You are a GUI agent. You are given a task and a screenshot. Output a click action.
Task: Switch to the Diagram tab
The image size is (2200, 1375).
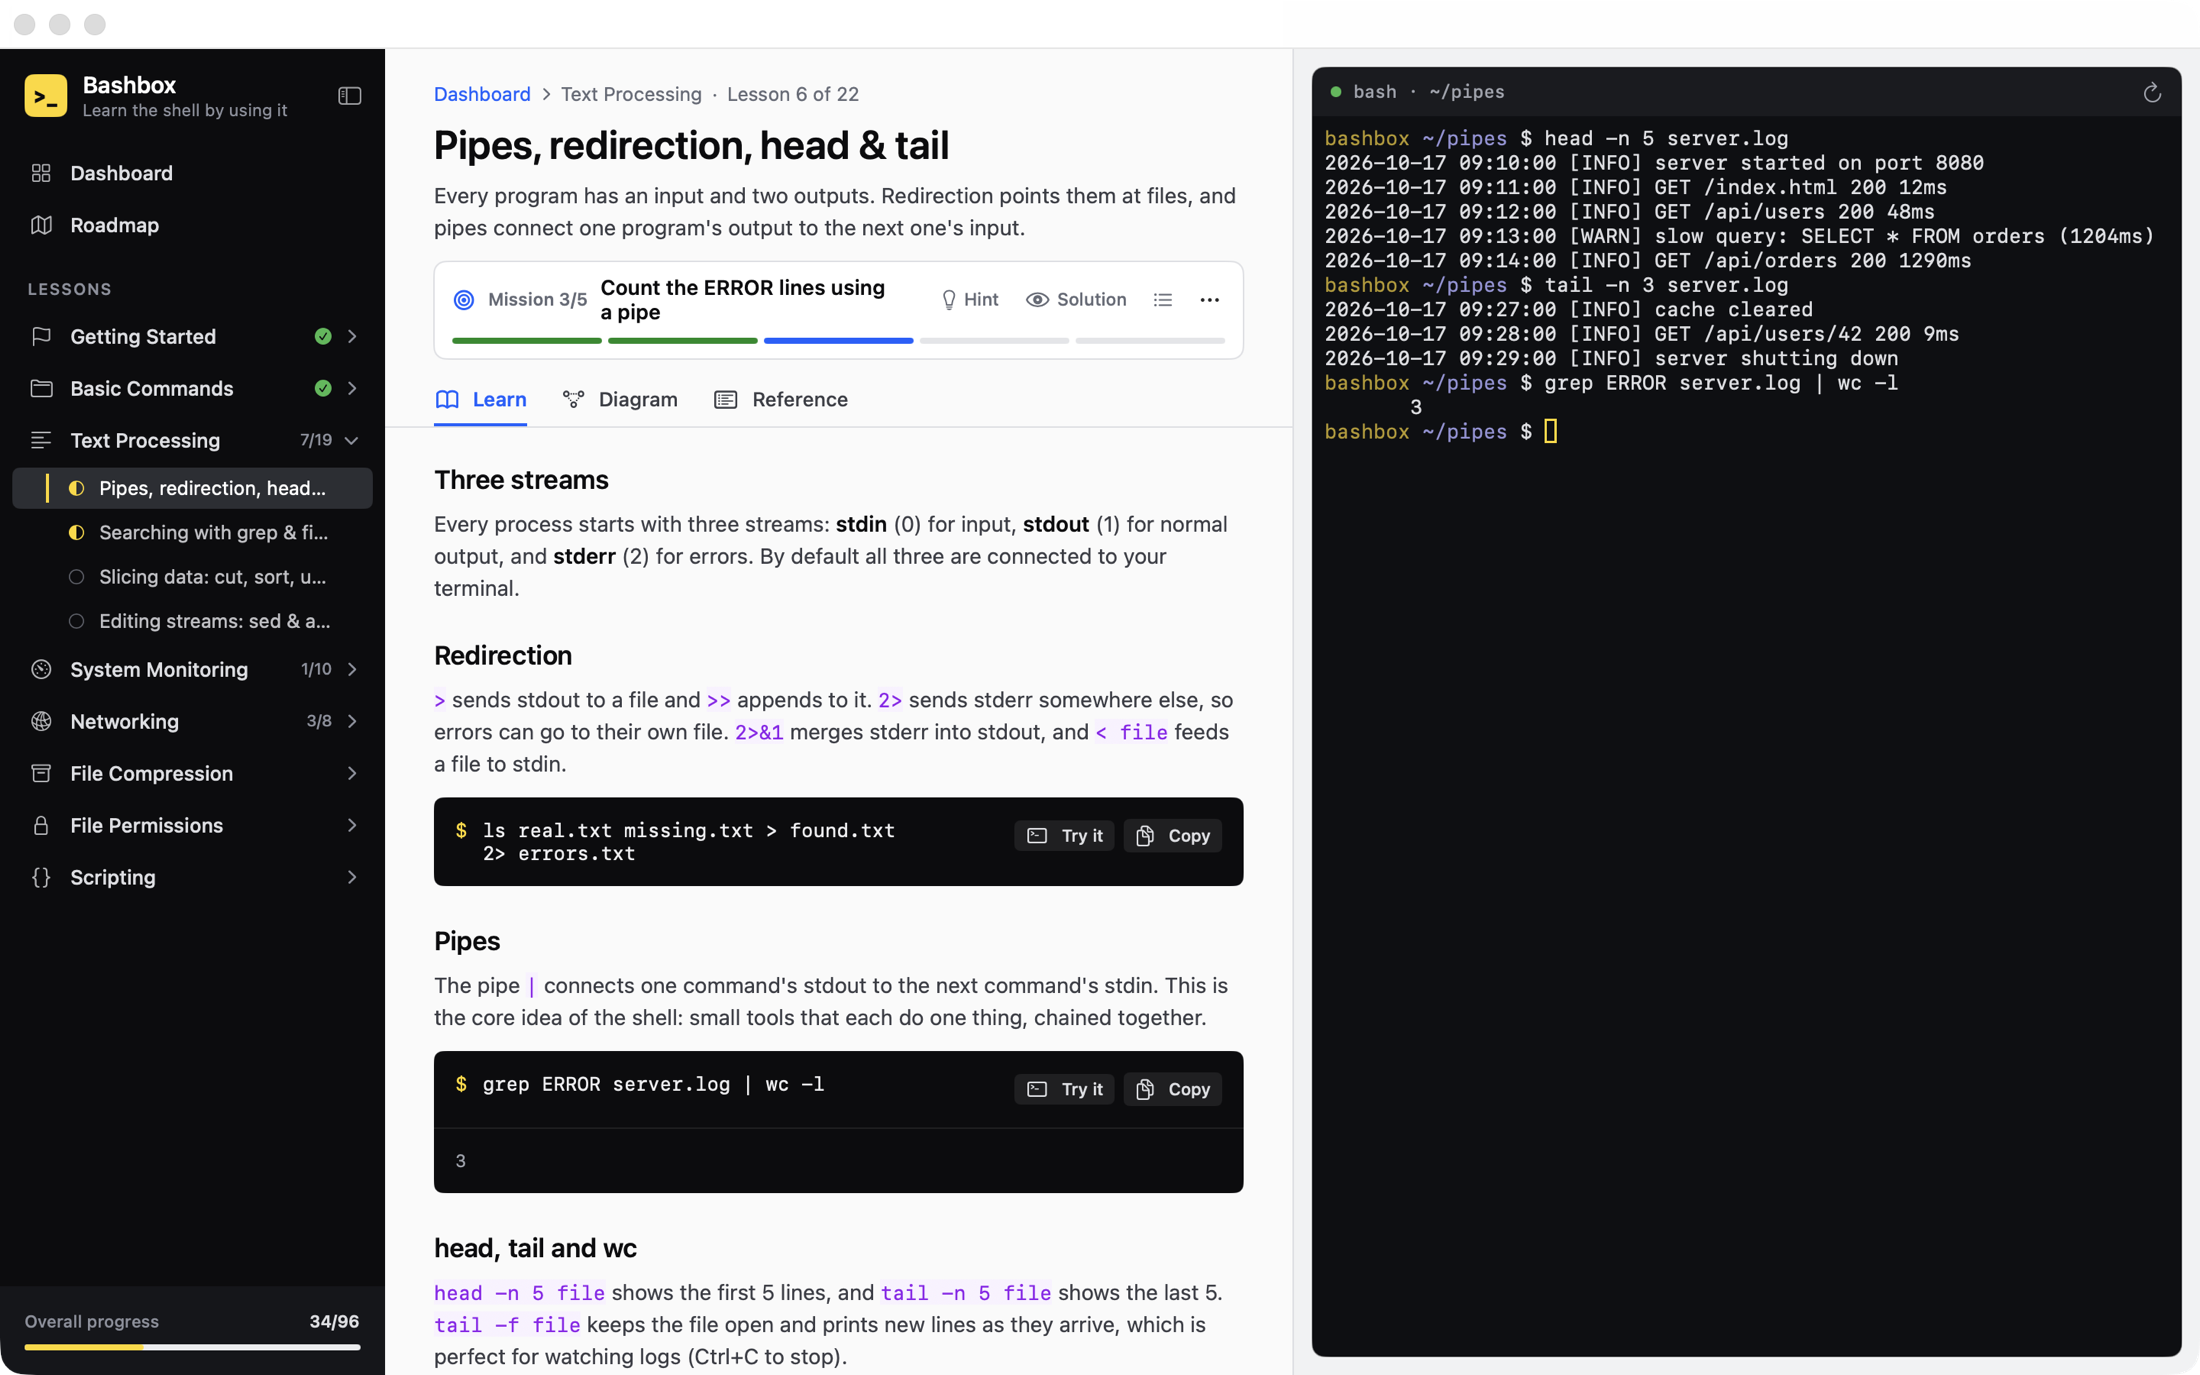click(x=620, y=400)
